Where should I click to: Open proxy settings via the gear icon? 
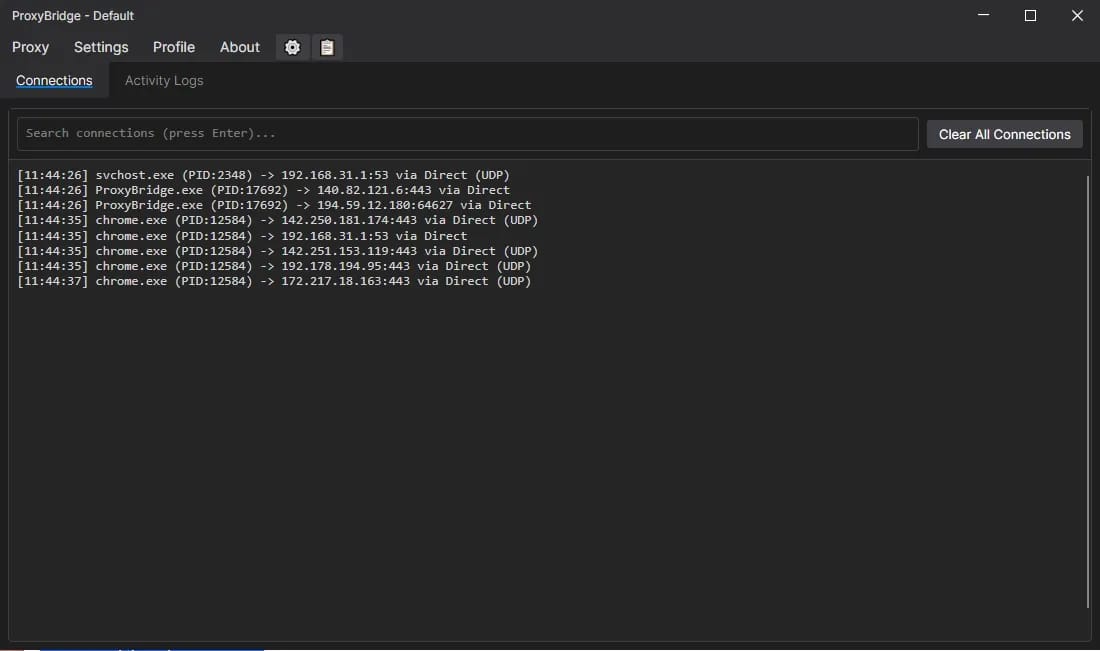click(x=293, y=47)
